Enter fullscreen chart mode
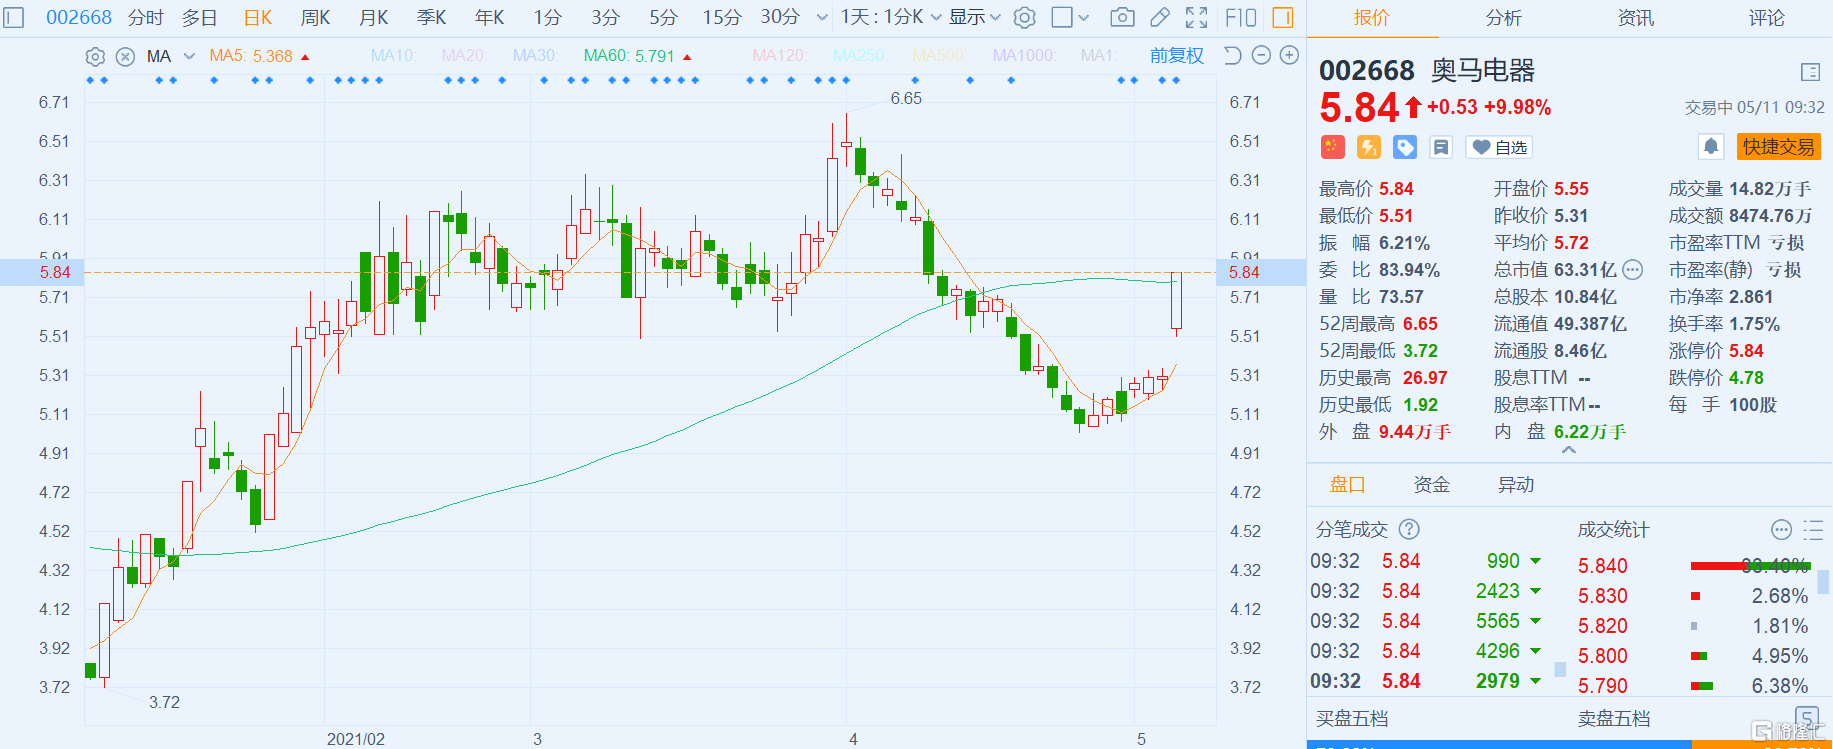 [1197, 17]
